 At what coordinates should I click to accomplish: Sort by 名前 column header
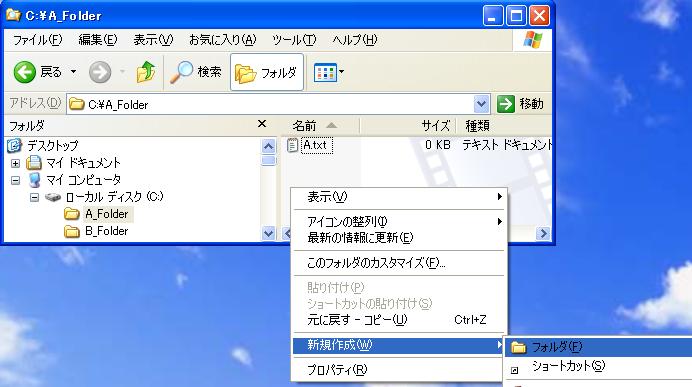point(320,126)
